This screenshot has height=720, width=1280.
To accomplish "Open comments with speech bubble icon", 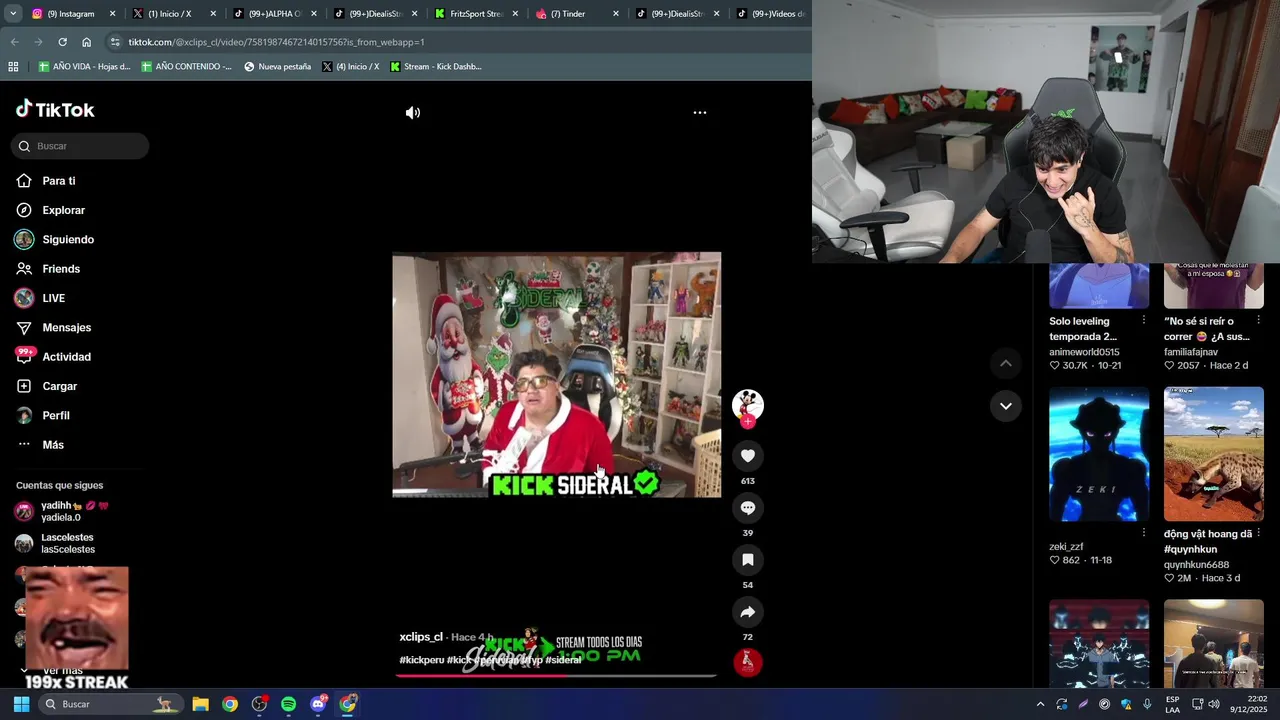I will tap(747, 508).
